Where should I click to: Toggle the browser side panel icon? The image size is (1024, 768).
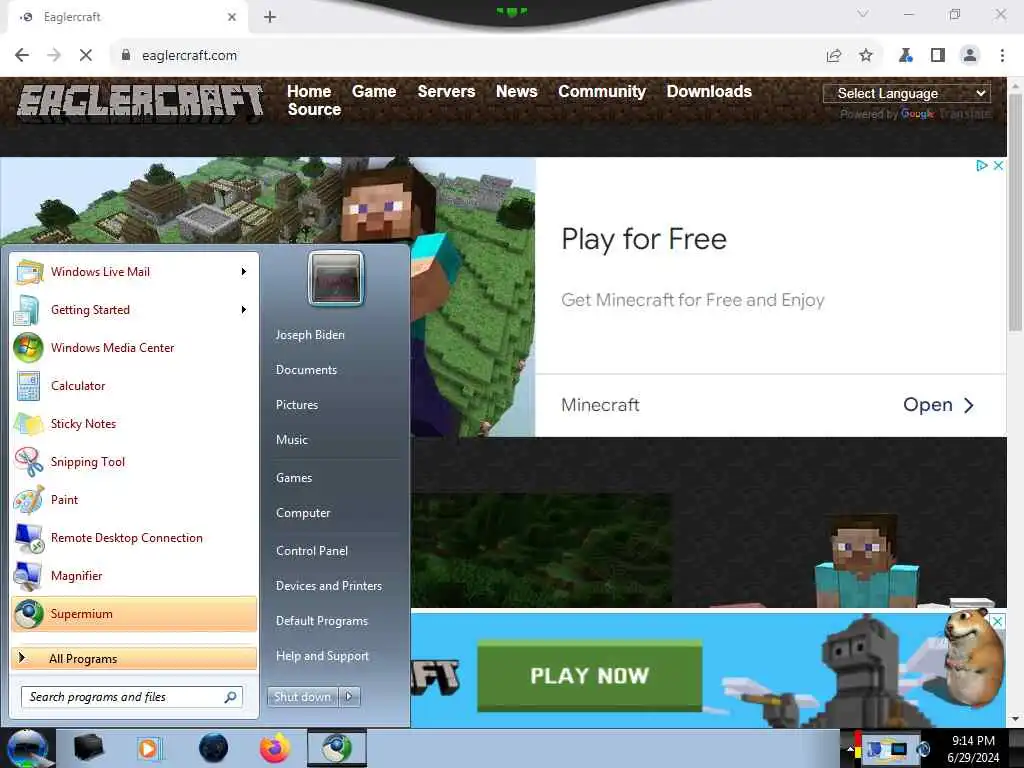tap(938, 56)
